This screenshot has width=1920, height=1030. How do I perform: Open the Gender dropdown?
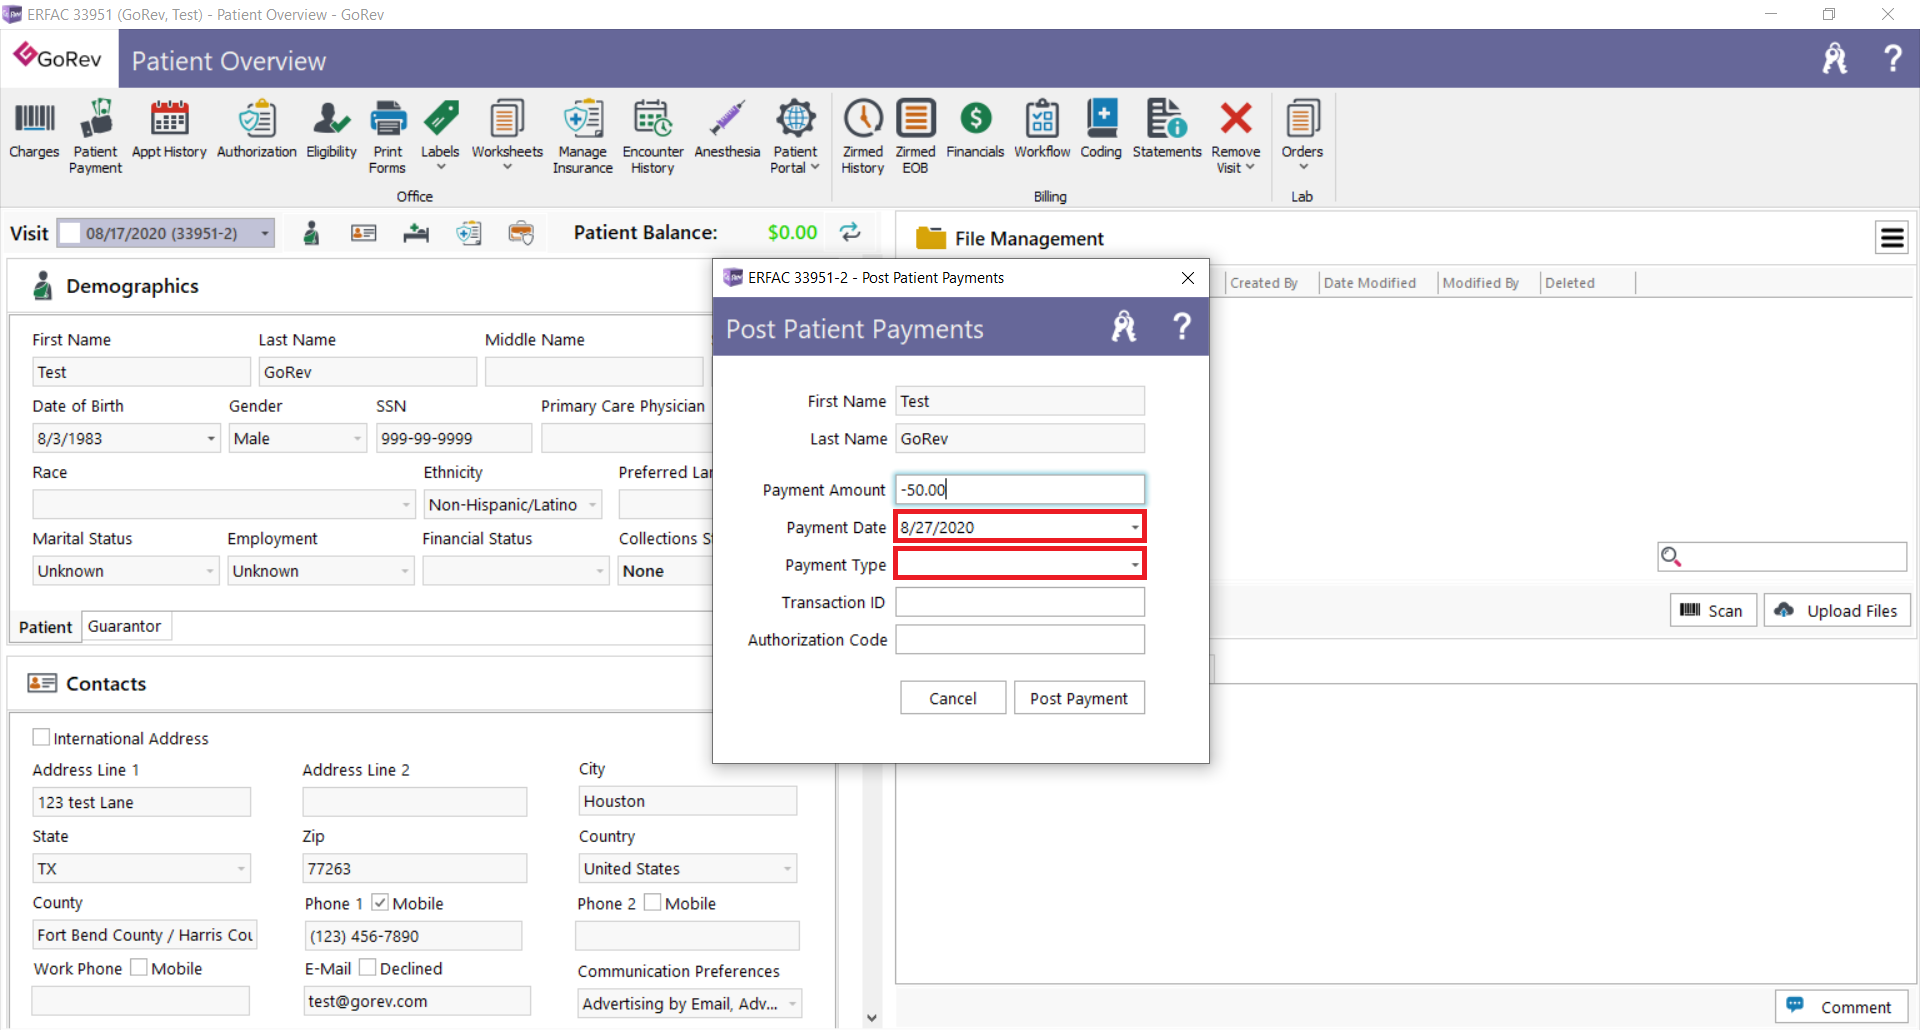click(358, 438)
